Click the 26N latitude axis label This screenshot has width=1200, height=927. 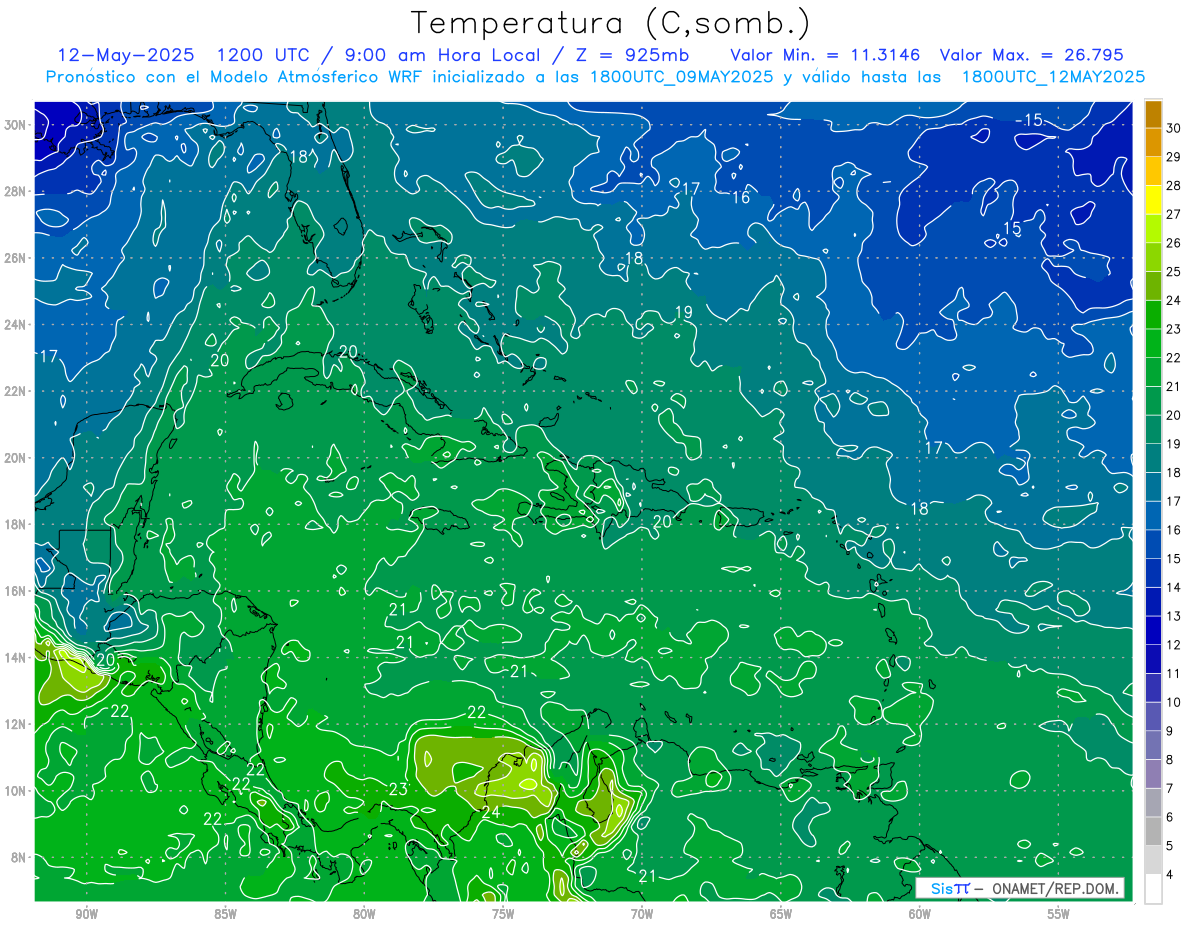click(x=15, y=258)
